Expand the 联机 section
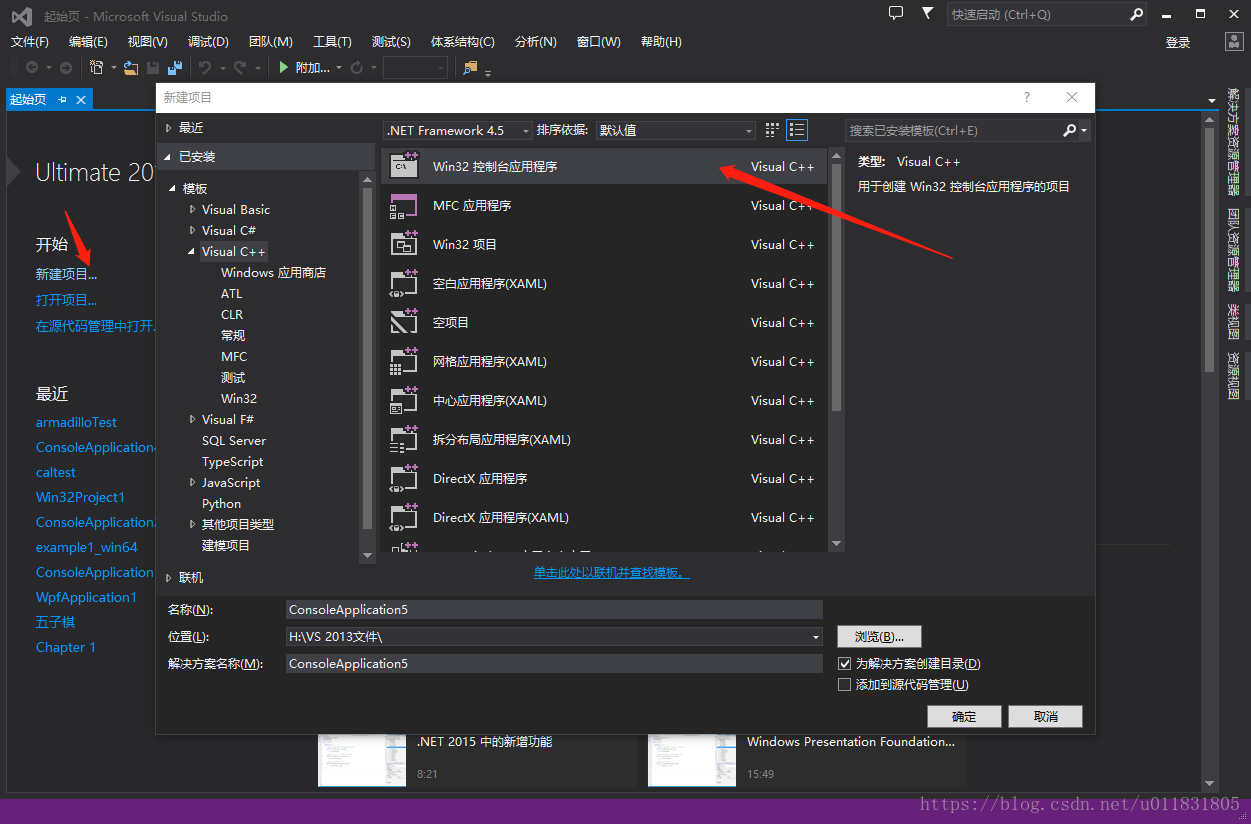This screenshot has width=1251, height=824. [x=169, y=578]
